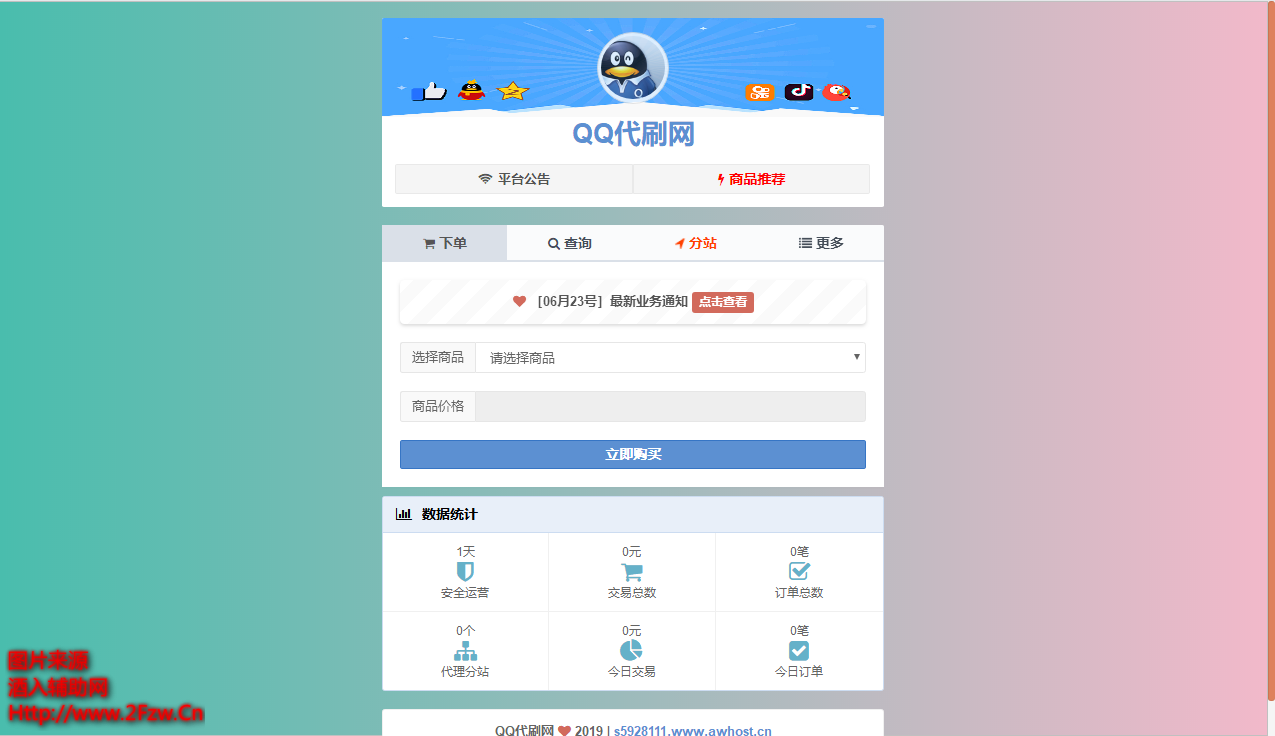The width and height of the screenshot is (1275, 736).
Task: Click the cart icon on the 下单 tab
Action: point(429,244)
